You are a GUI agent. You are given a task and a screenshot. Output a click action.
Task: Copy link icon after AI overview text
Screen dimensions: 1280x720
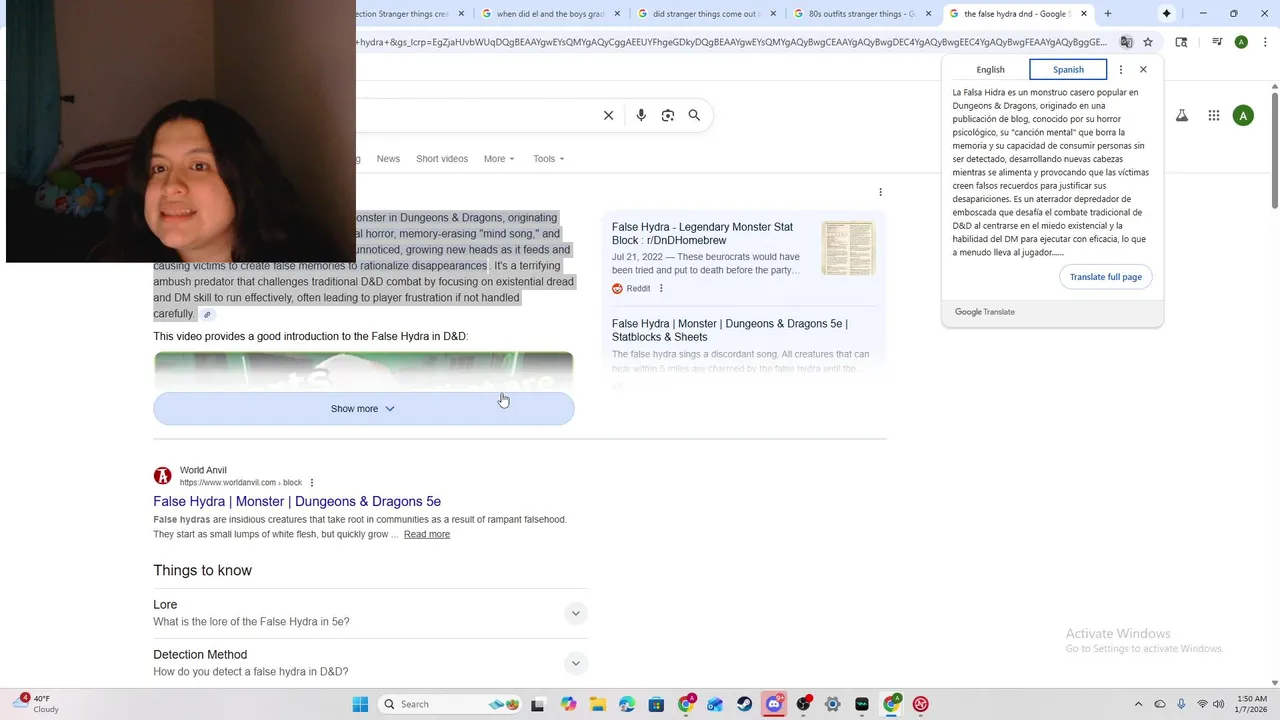(x=207, y=315)
